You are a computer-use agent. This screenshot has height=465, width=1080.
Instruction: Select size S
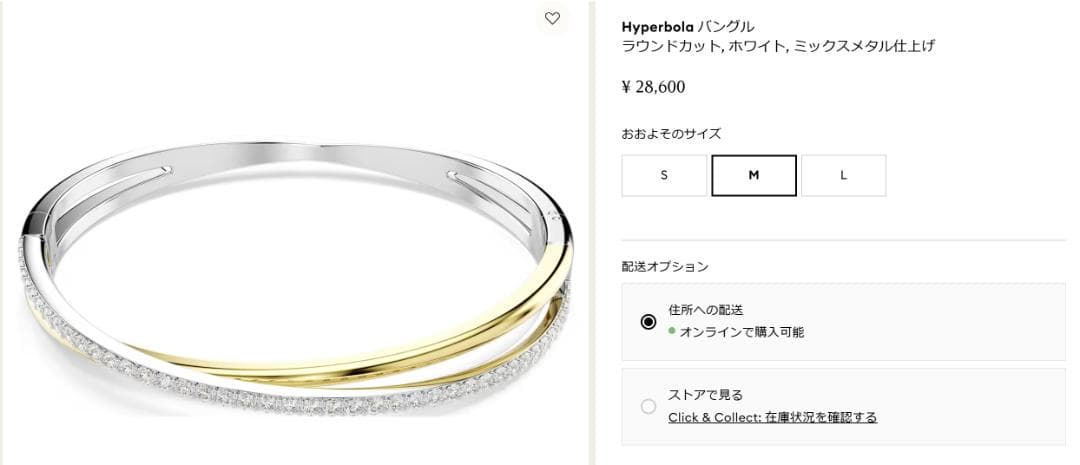(x=664, y=176)
